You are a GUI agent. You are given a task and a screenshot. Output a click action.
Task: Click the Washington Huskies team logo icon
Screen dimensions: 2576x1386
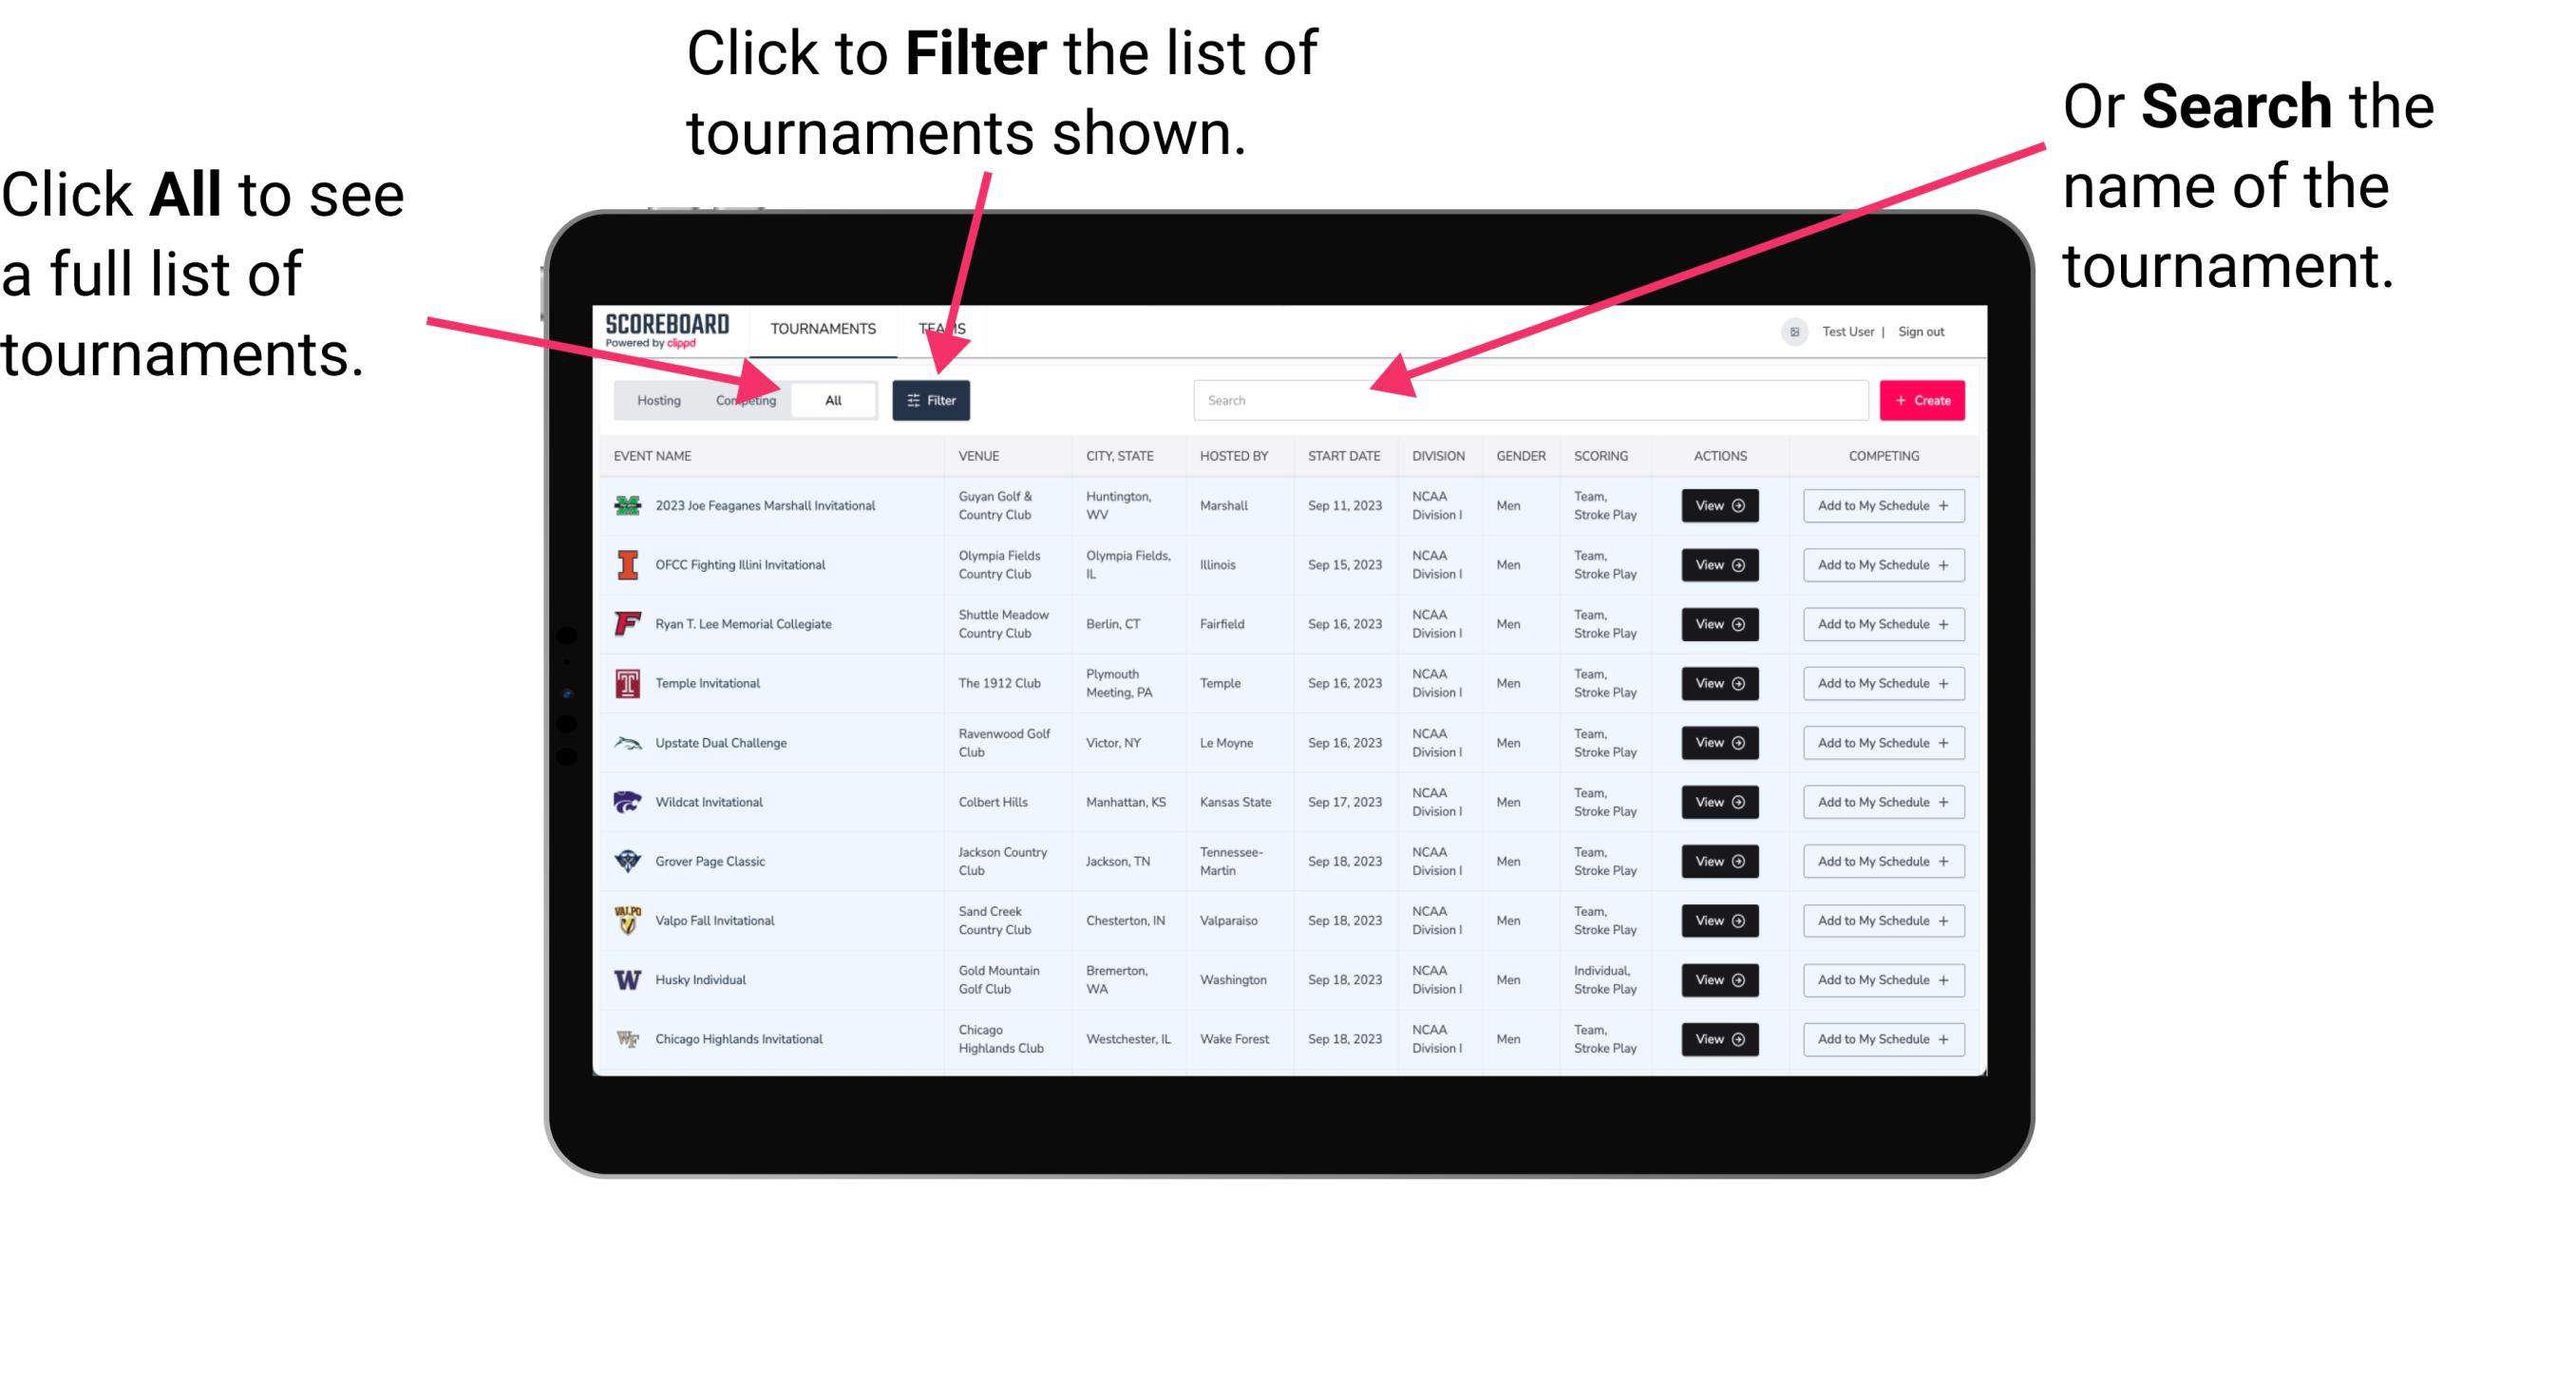pos(626,979)
